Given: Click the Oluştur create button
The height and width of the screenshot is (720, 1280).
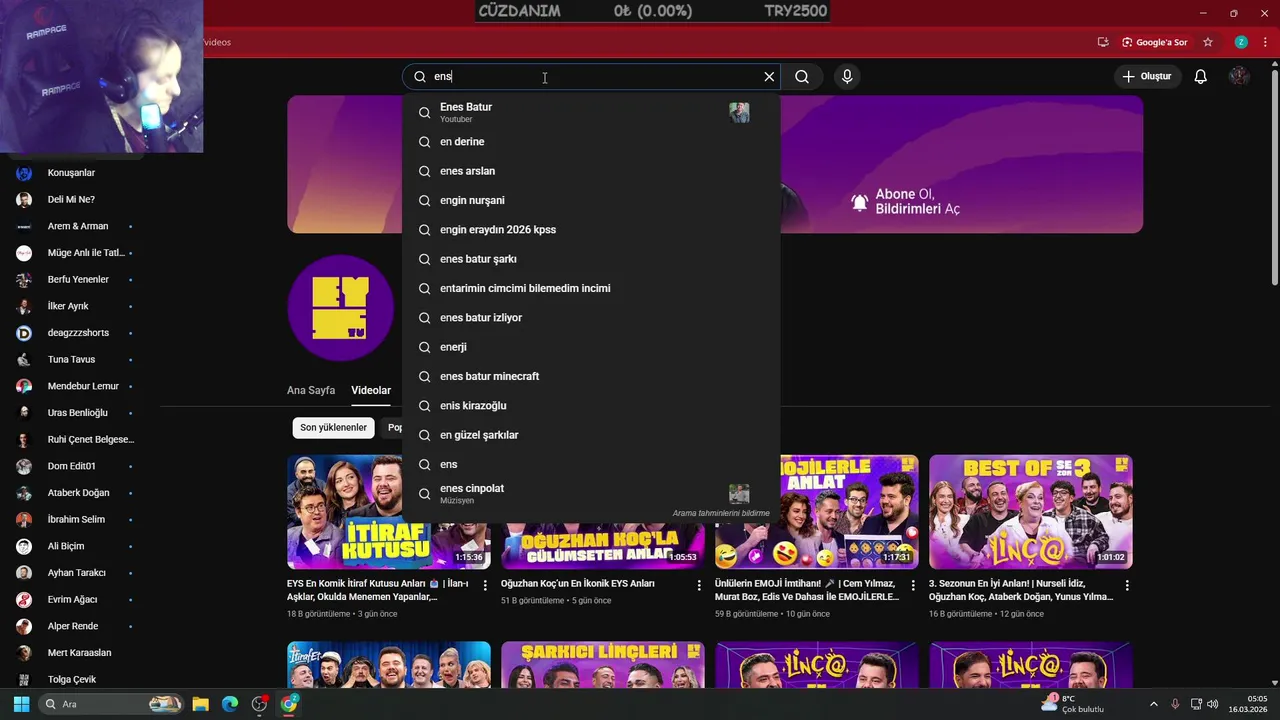Looking at the screenshot, I should (1148, 77).
